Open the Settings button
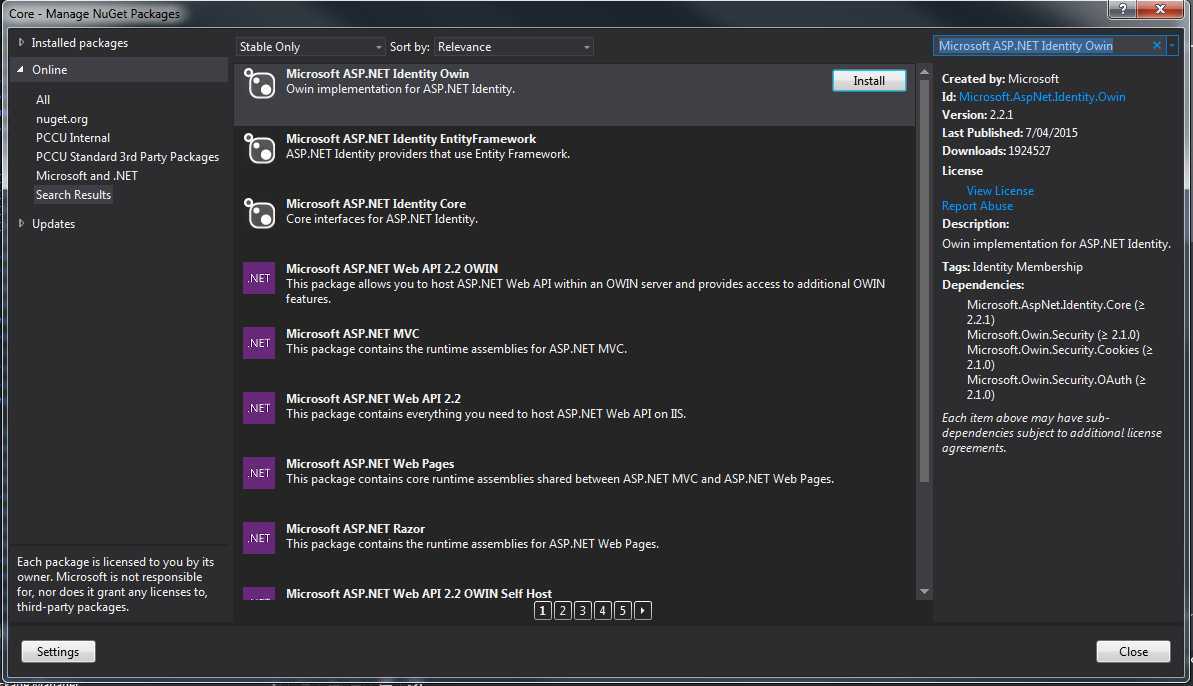Viewport: 1193px width, 686px height. point(58,652)
